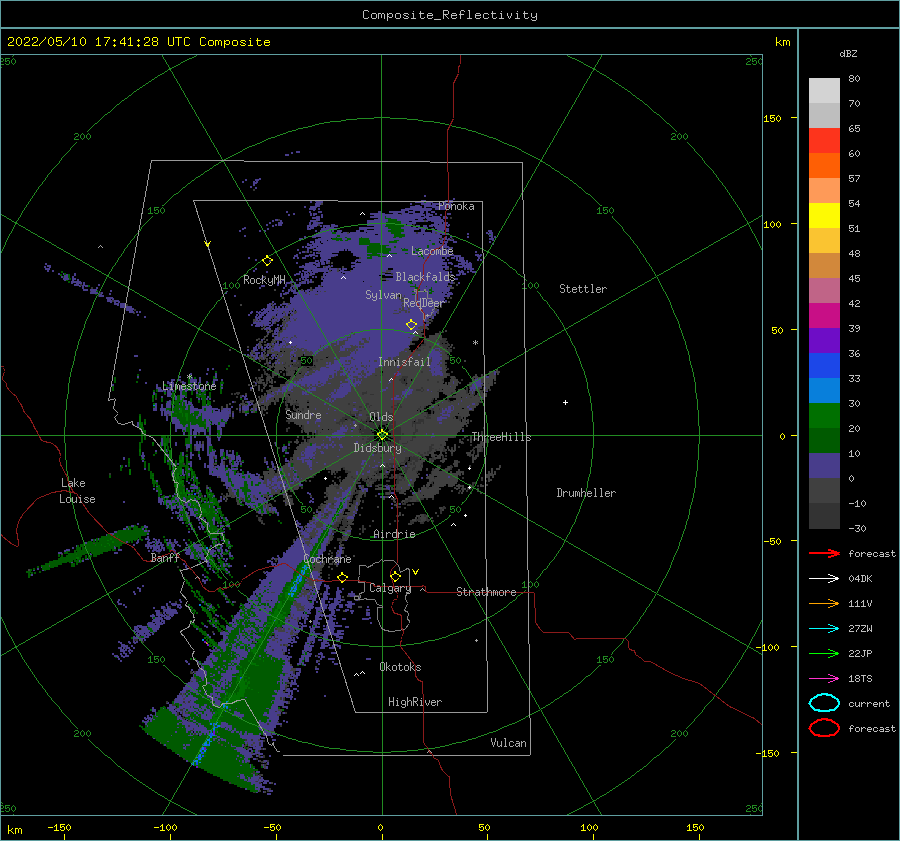Screen dimensions: 900x841
Task: Click the Banff town label
Action: click(x=165, y=558)
